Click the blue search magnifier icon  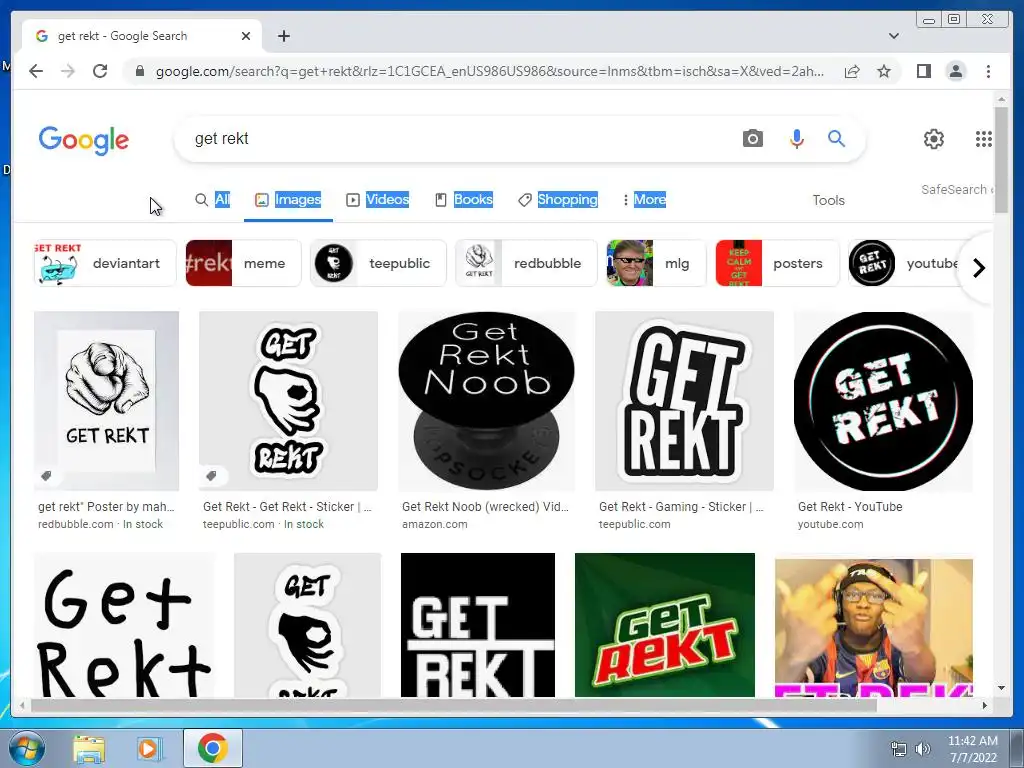coord(837,138)
